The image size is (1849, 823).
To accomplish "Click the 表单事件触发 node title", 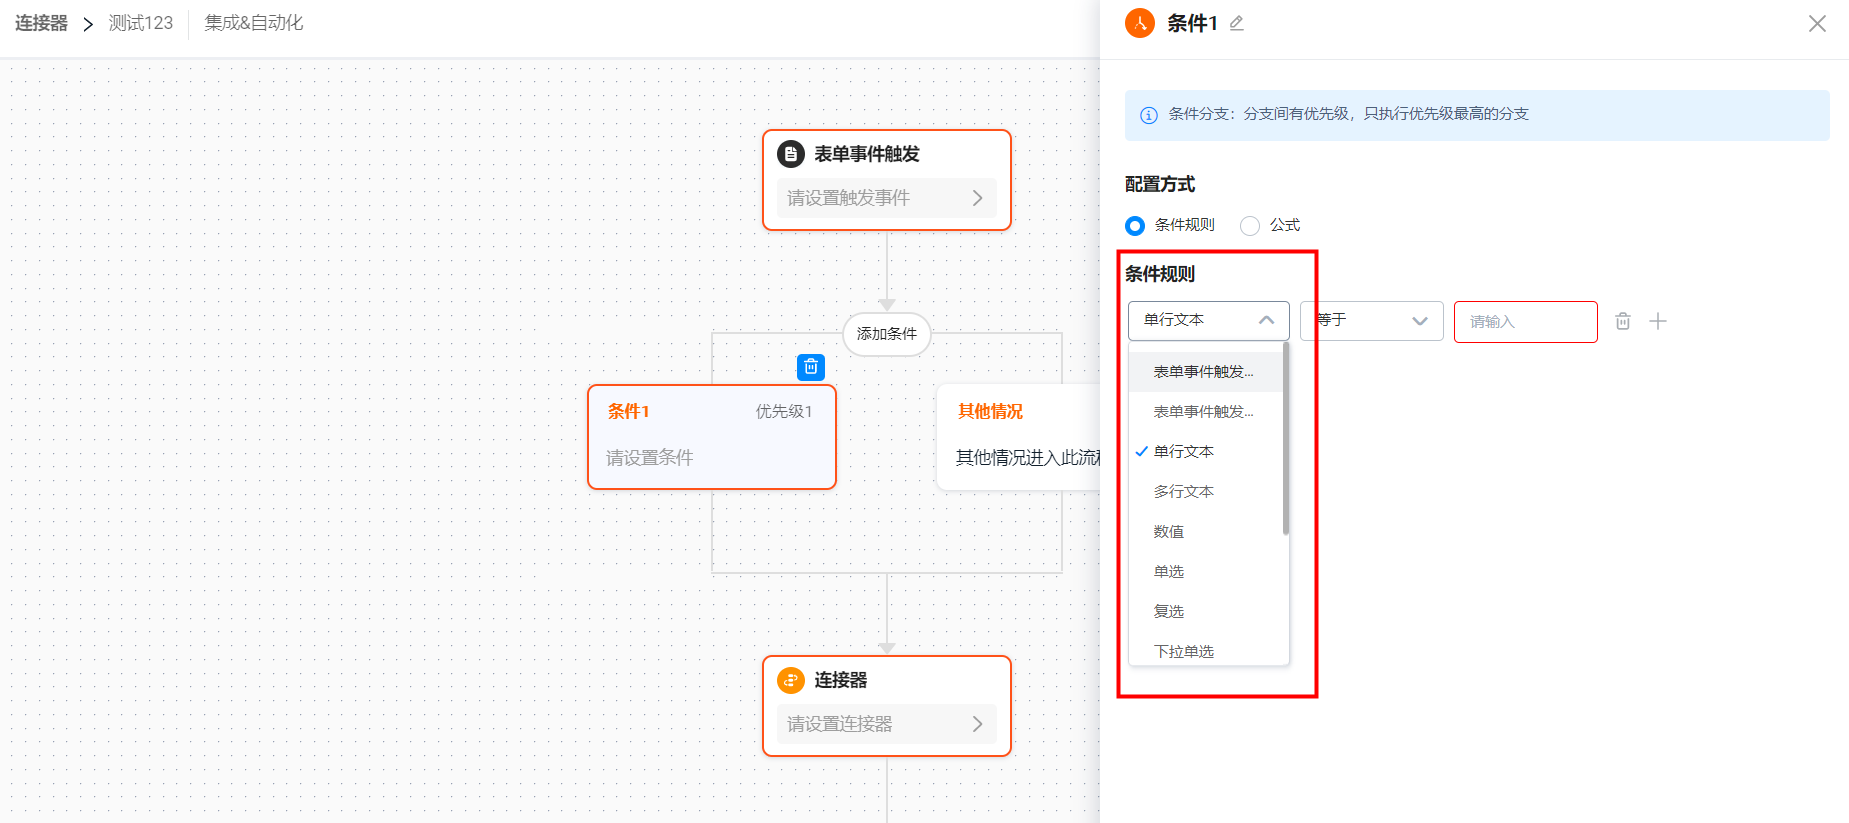I will coord(867,154).
